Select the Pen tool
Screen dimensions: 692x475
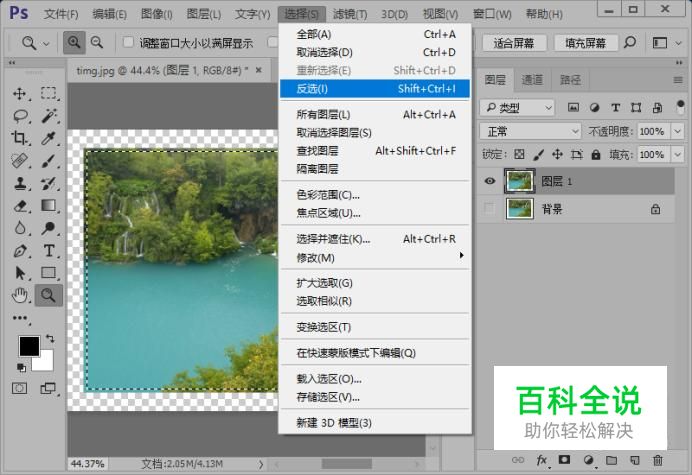tap(19, 251)
